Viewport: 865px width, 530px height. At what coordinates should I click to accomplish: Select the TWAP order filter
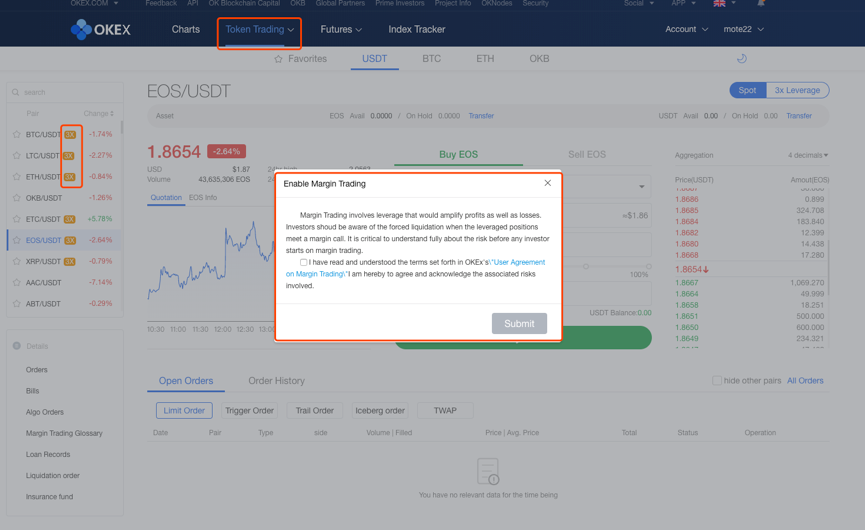click(x=445, y=410)
